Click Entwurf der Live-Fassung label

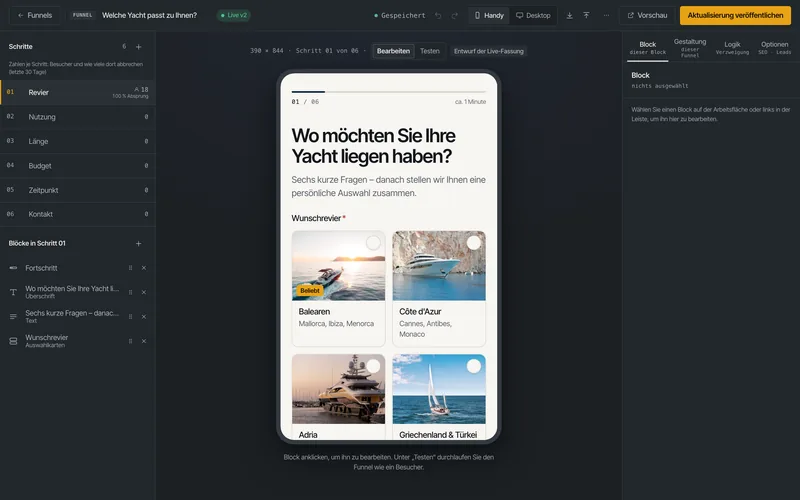[x=489, y=51]
